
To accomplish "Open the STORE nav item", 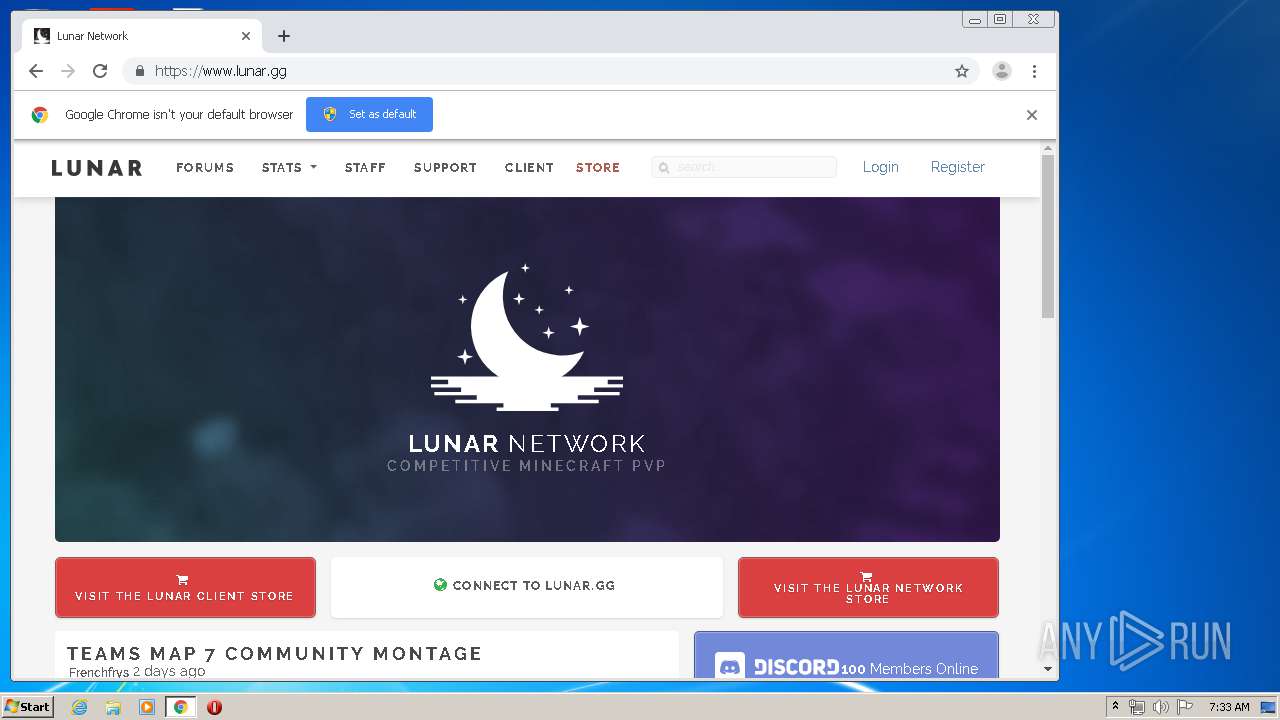I will (598, 168).
